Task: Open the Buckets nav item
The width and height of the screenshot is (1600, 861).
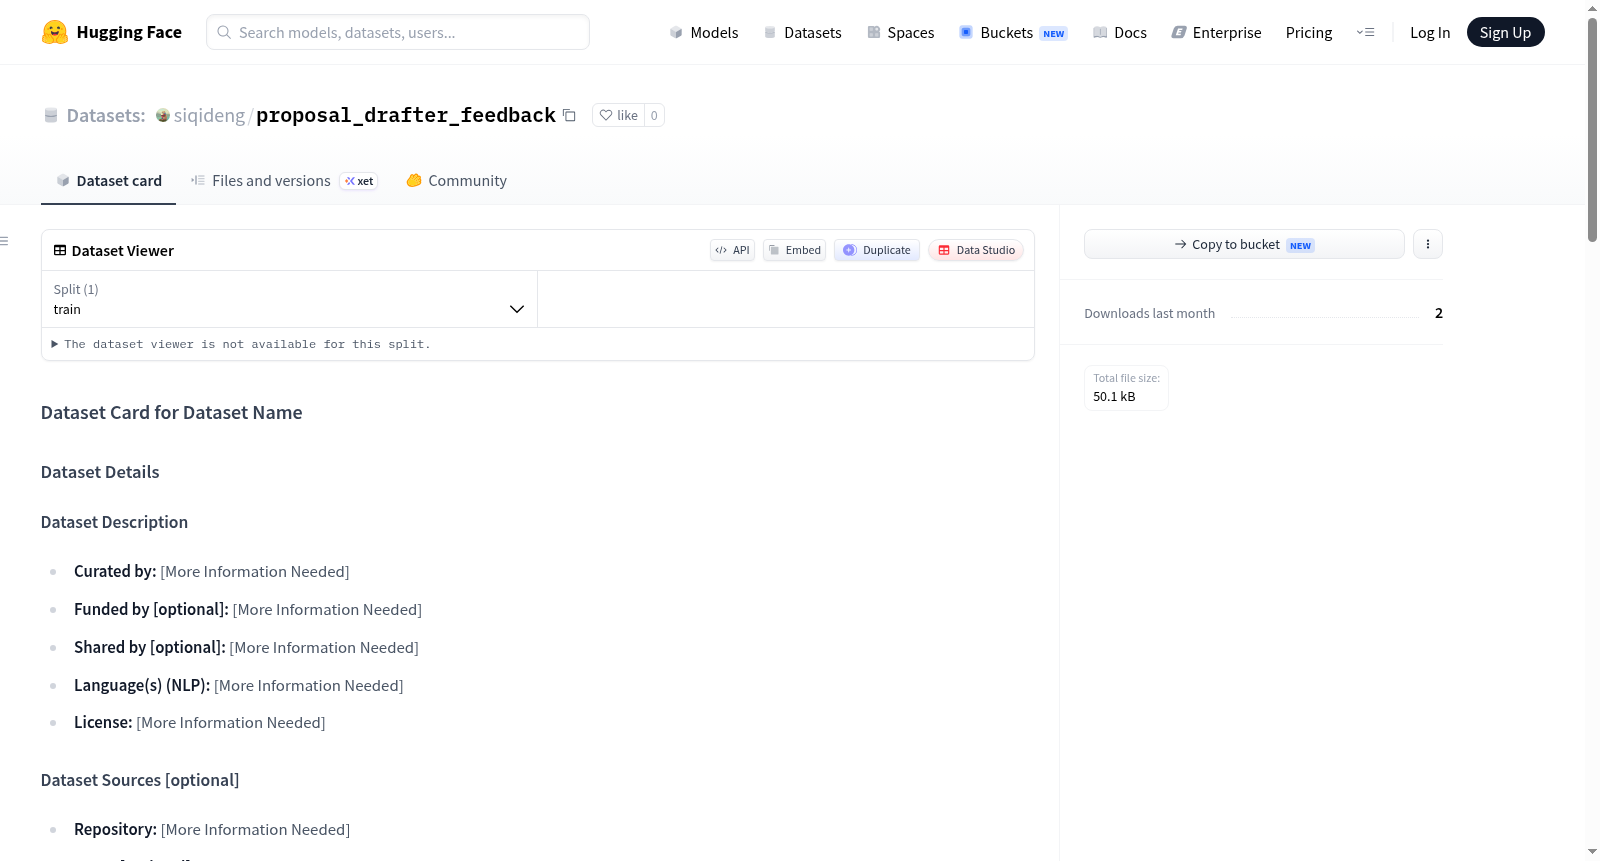Action: (x=1013, y=33)
